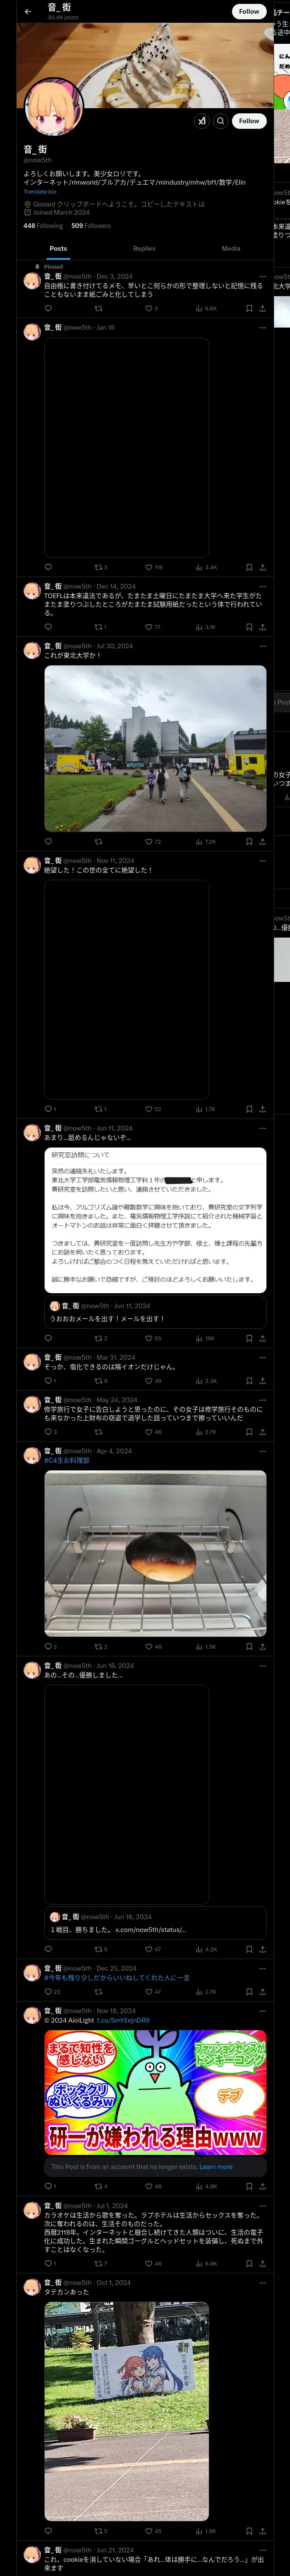Click the Follow button beside the avatar
The width and height of the screenshot is (290, 2576).
(249, 121)
